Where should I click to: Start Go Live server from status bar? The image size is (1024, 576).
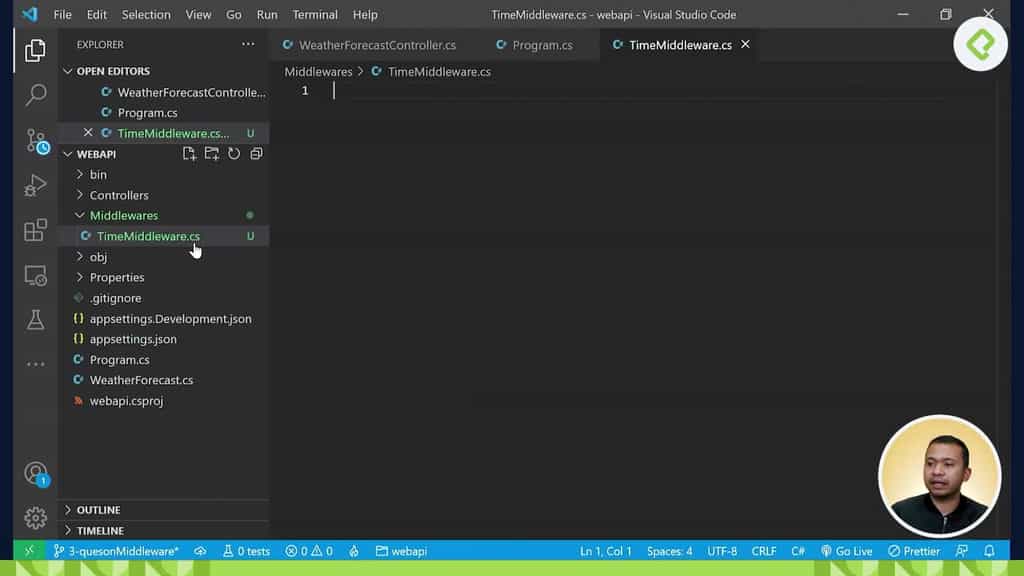pos(848,550)
